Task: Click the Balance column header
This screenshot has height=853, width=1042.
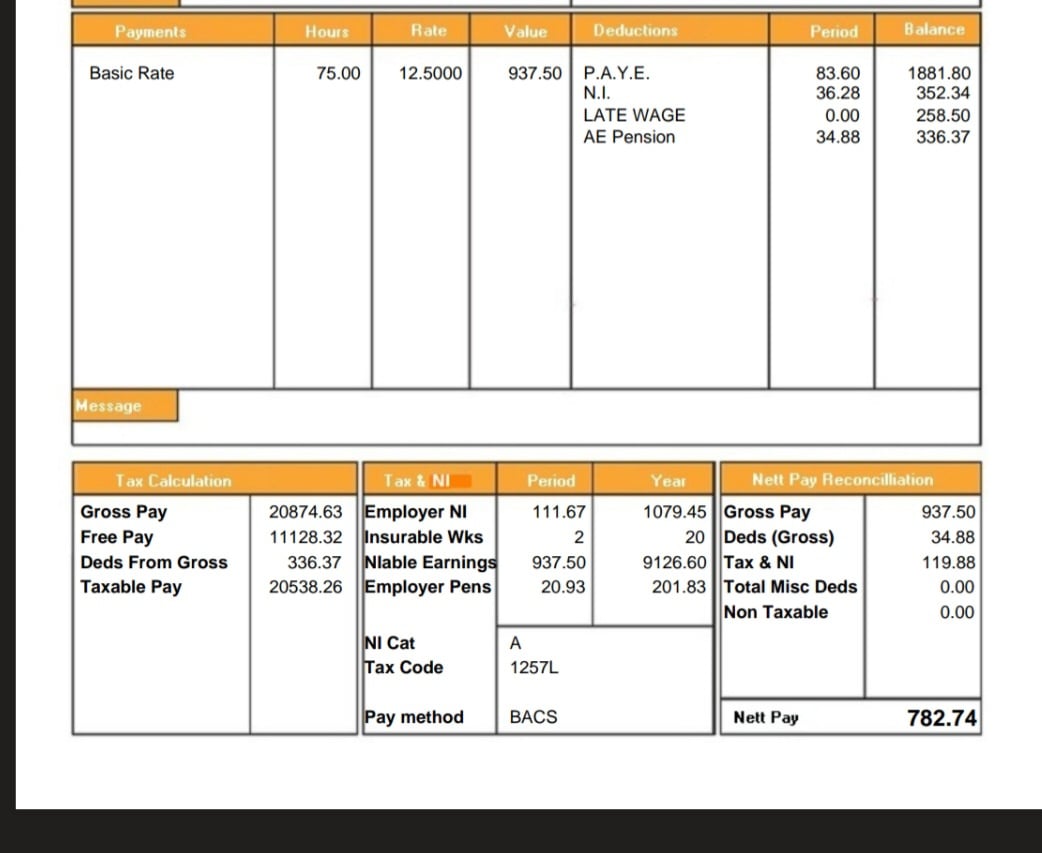Action: (933, 30)
